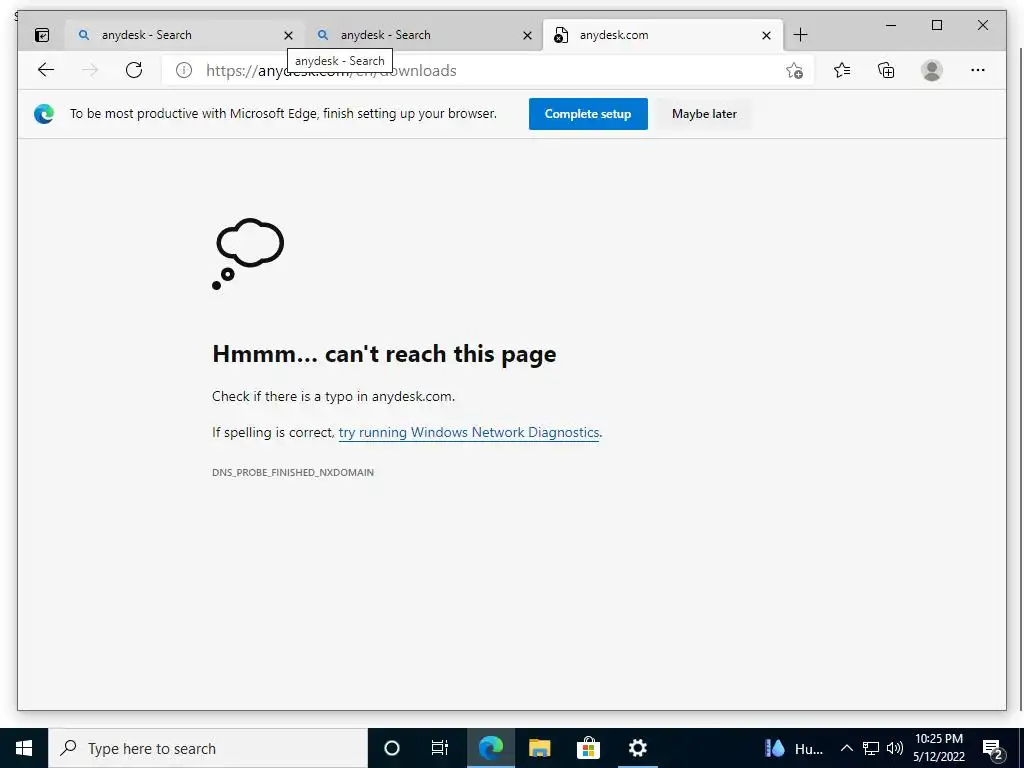This screenshot has height=768, width=1024.
Task: Open volume control in tray
Action: (895, 748)
